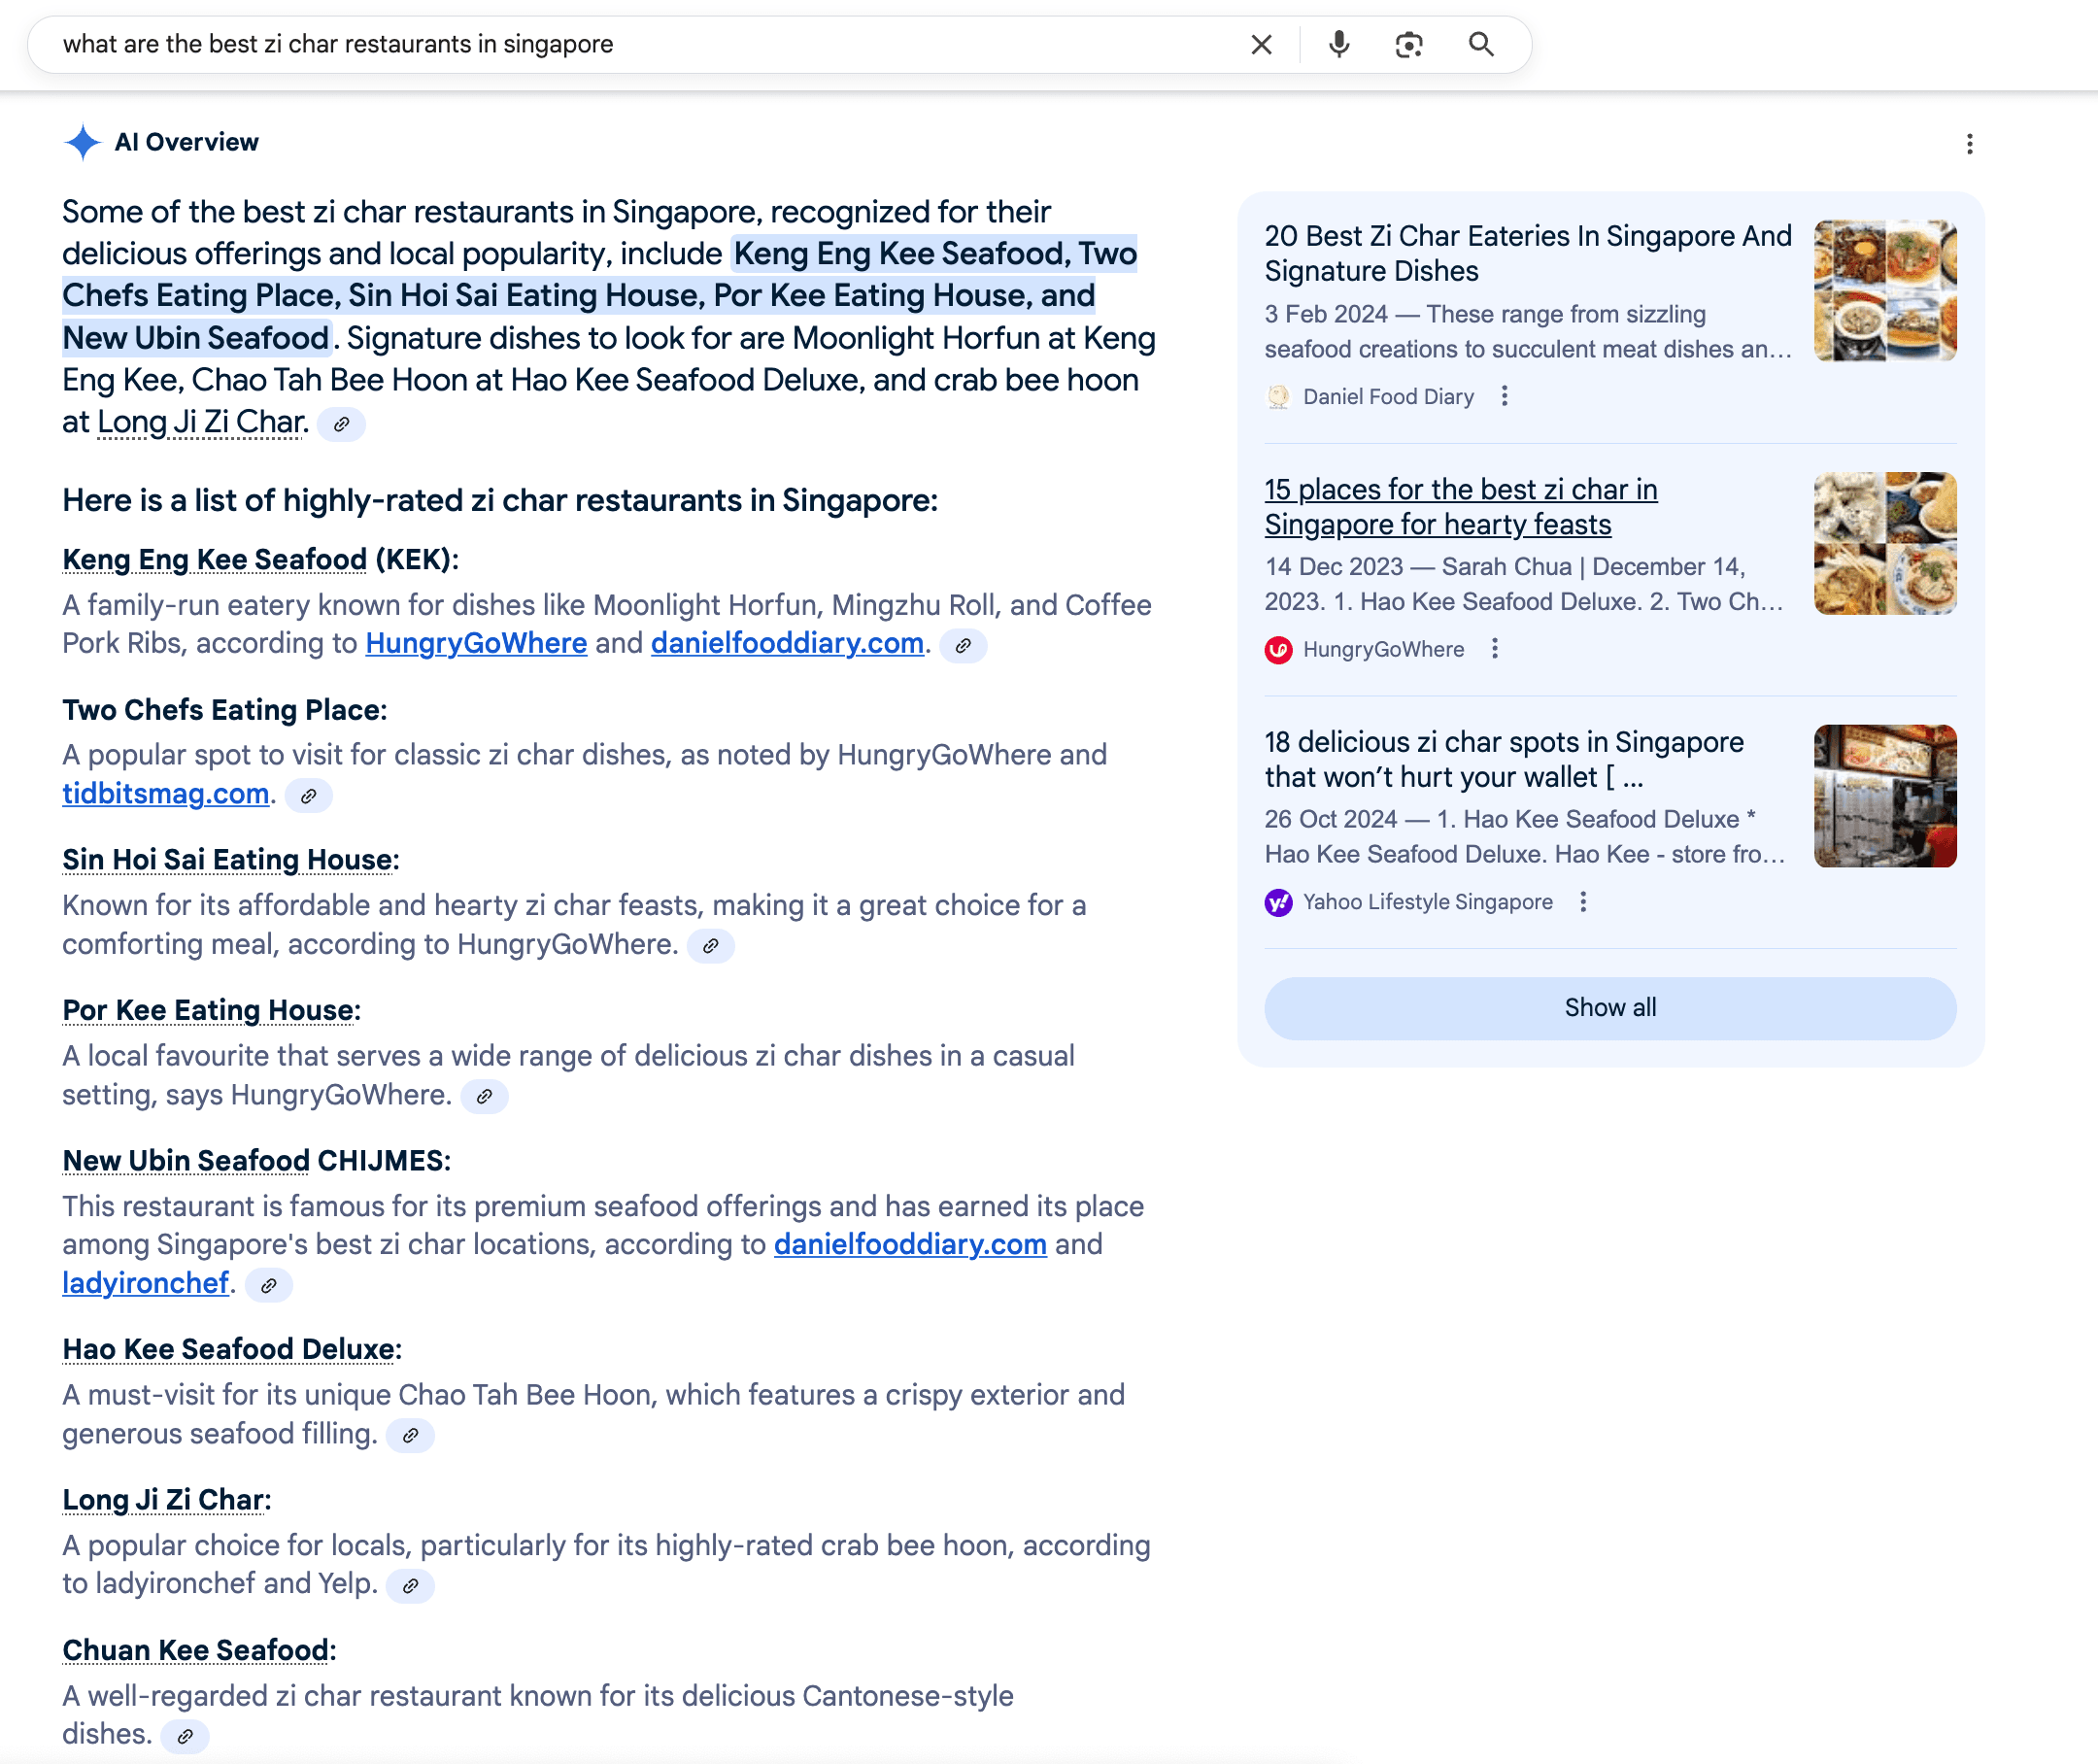Click the 20 Best Zi Char Eateries thumbnail

click(x=1884, y=291)
